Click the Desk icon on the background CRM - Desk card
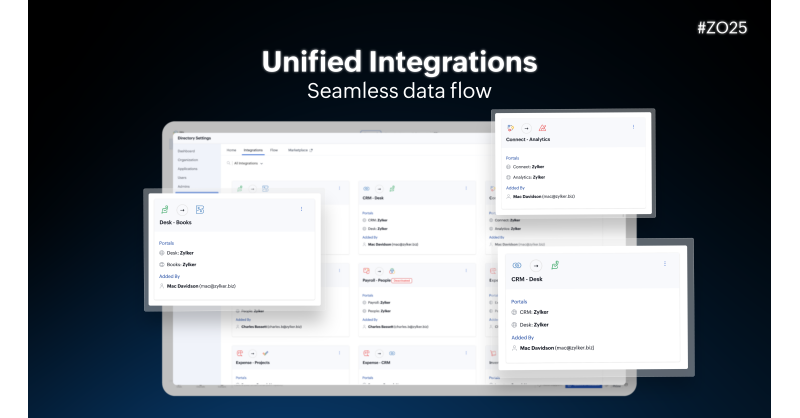The image size is (800, 418). 392,189
